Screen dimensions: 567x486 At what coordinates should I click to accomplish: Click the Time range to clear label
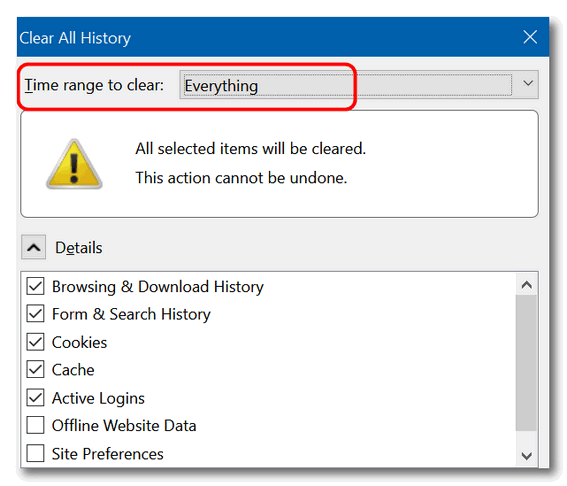(x=94, y=85)
